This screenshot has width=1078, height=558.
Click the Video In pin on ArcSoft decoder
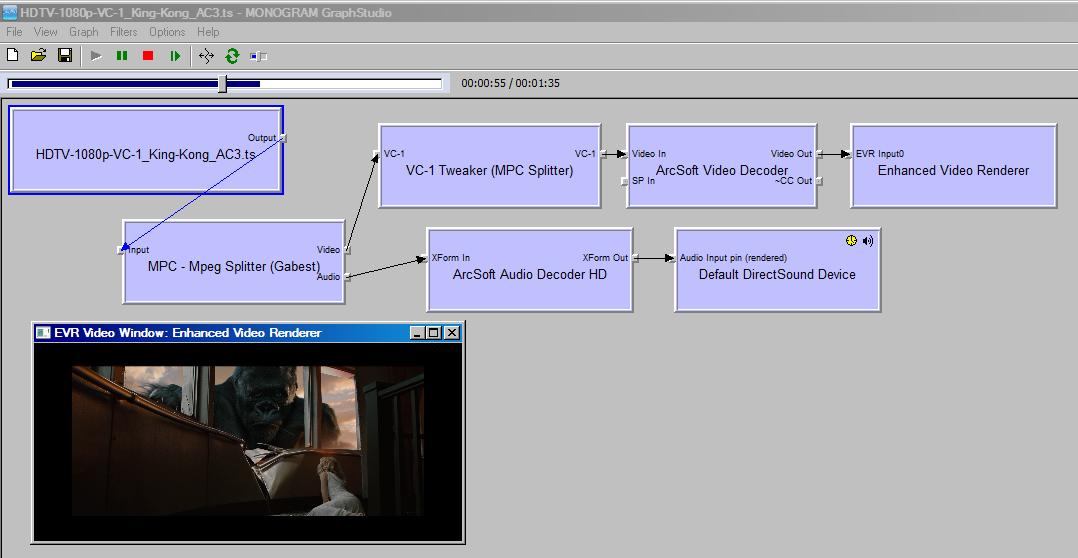[625, 154]
